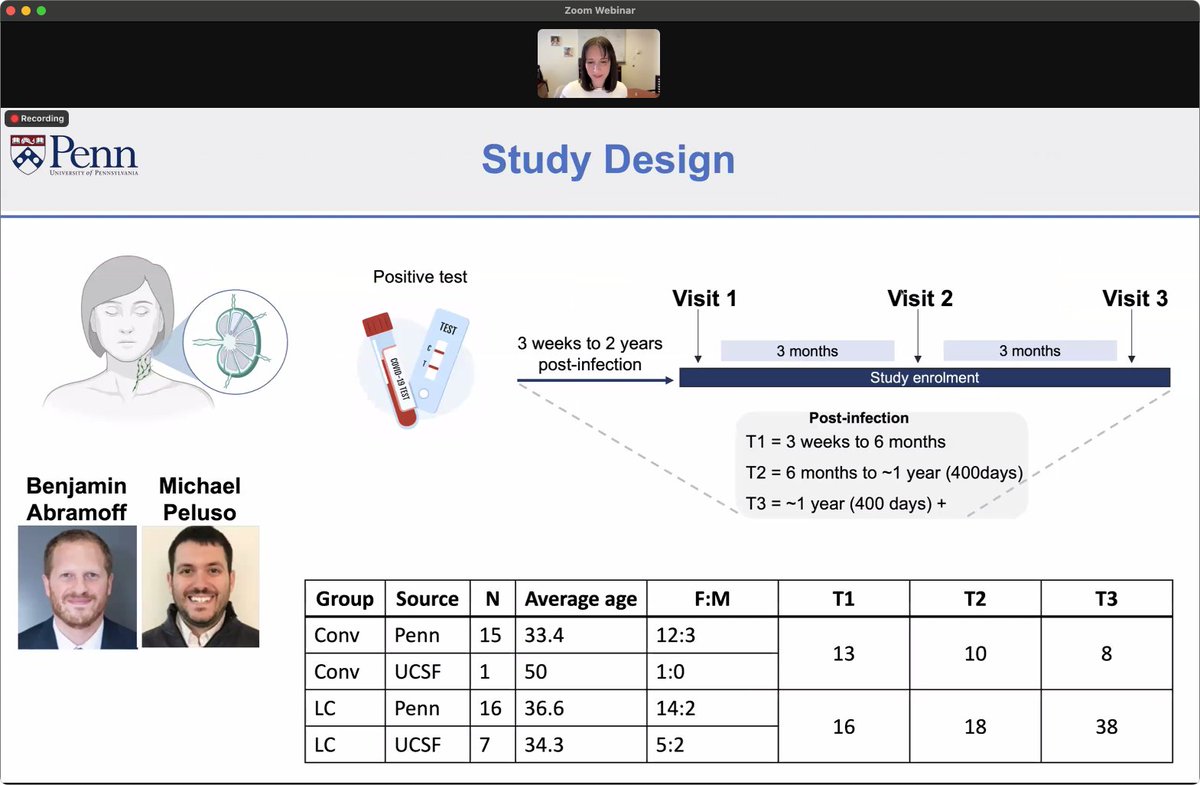Click the LC T3 value 38

[x=1106, y=726]
